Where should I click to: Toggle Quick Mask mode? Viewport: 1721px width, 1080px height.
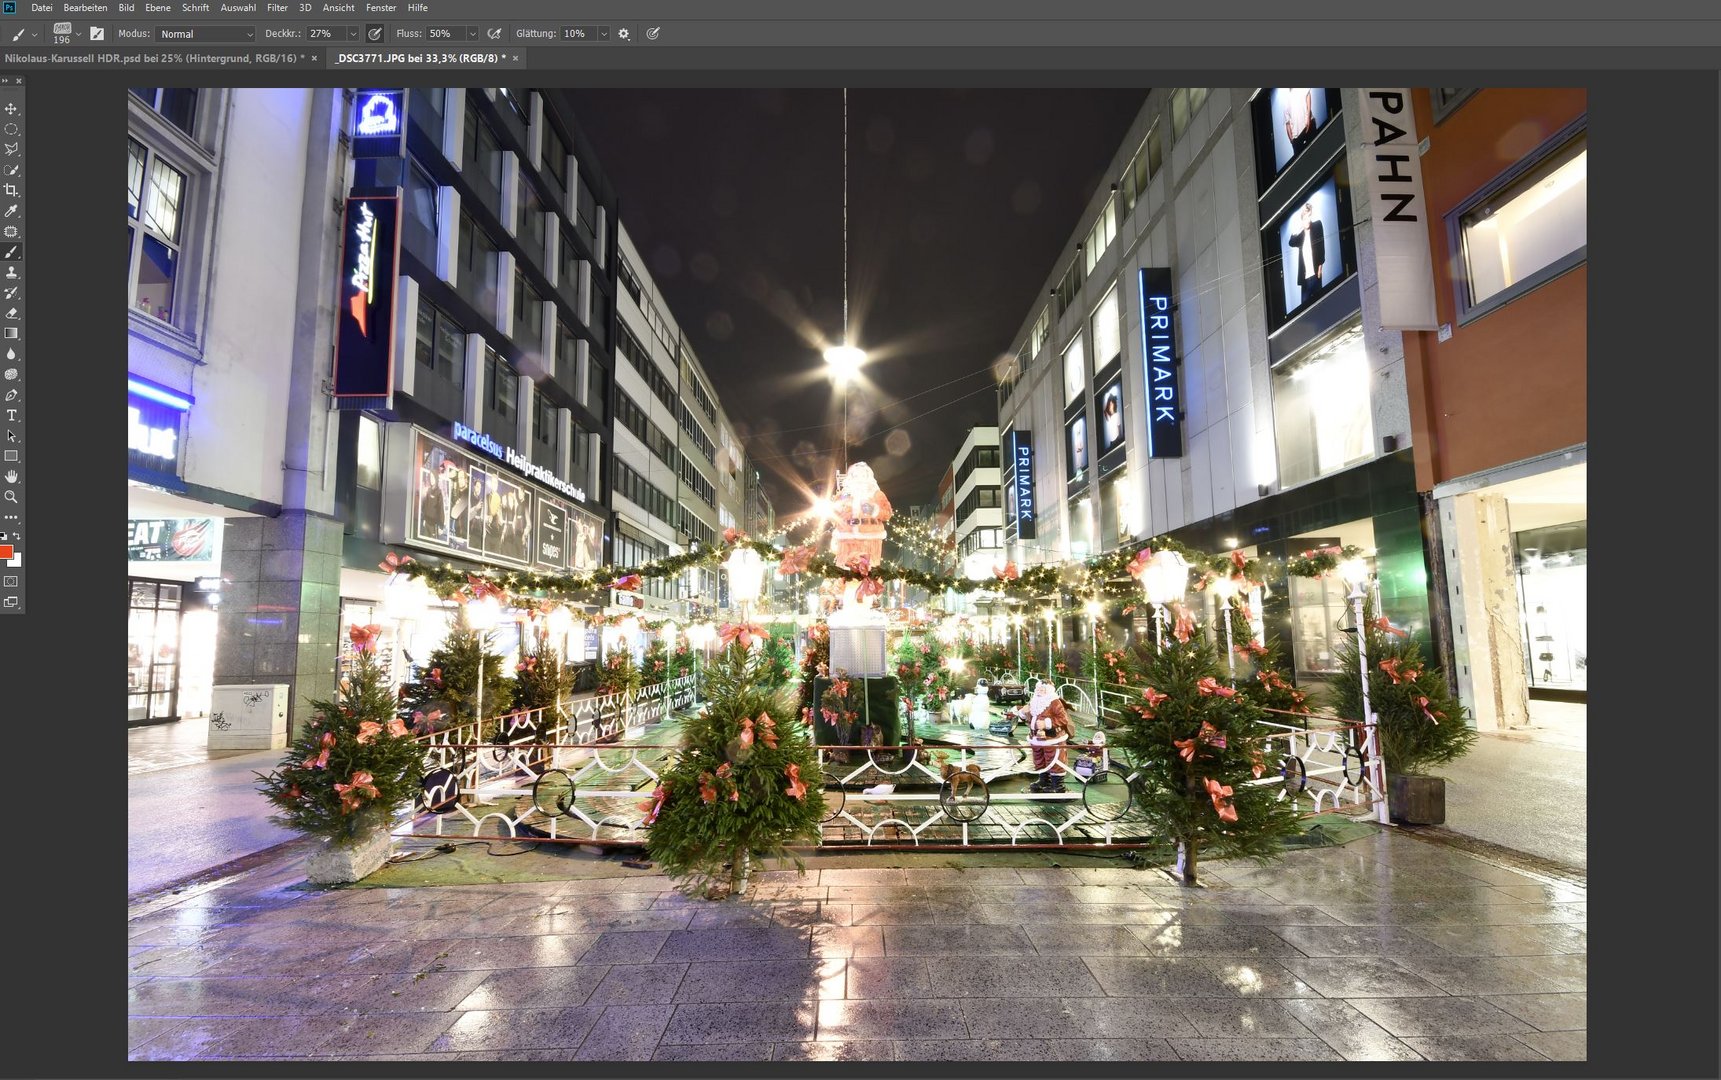(11, 581)
